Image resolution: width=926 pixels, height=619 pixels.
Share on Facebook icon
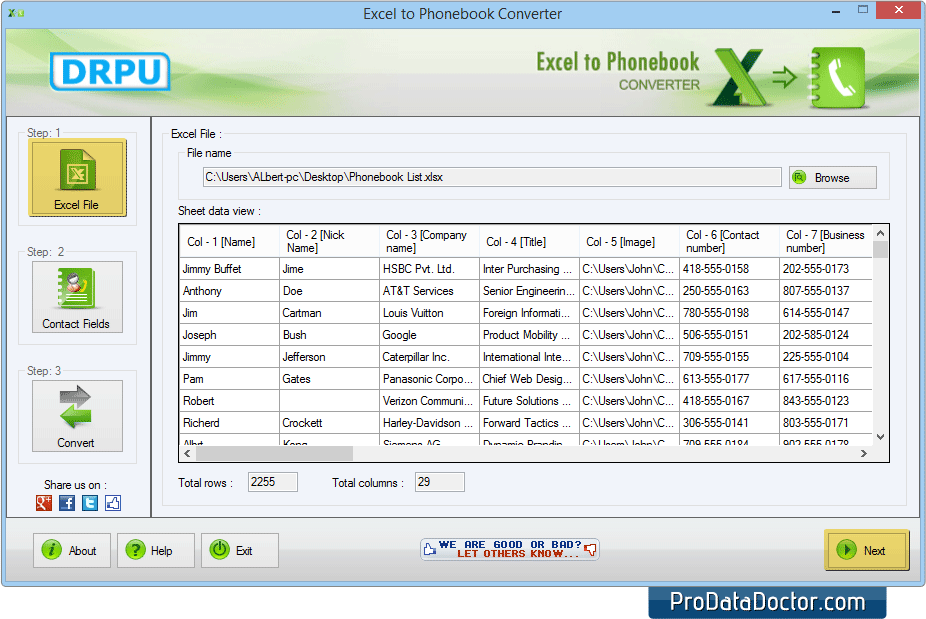pos(67,503)
